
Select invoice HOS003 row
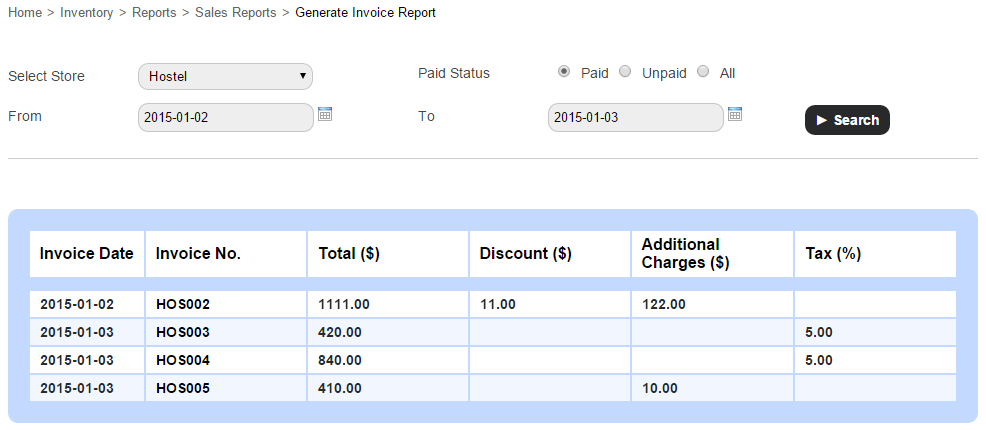click(183, 332)
